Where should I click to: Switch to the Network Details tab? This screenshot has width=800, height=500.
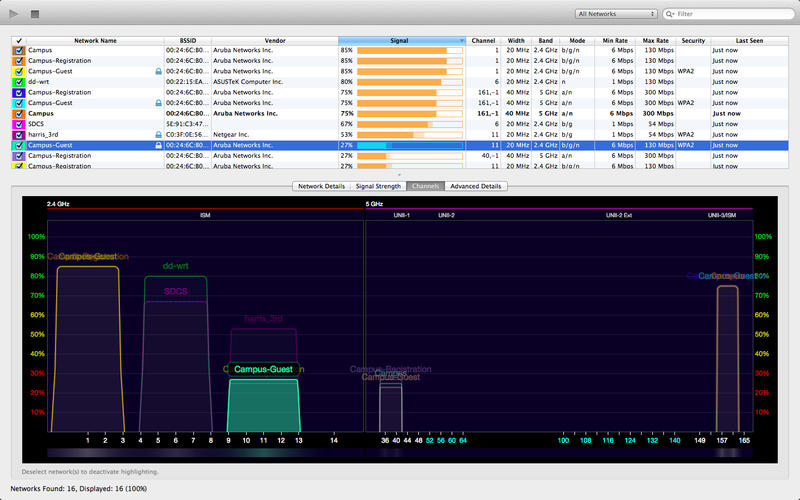[x=321, y=186]
